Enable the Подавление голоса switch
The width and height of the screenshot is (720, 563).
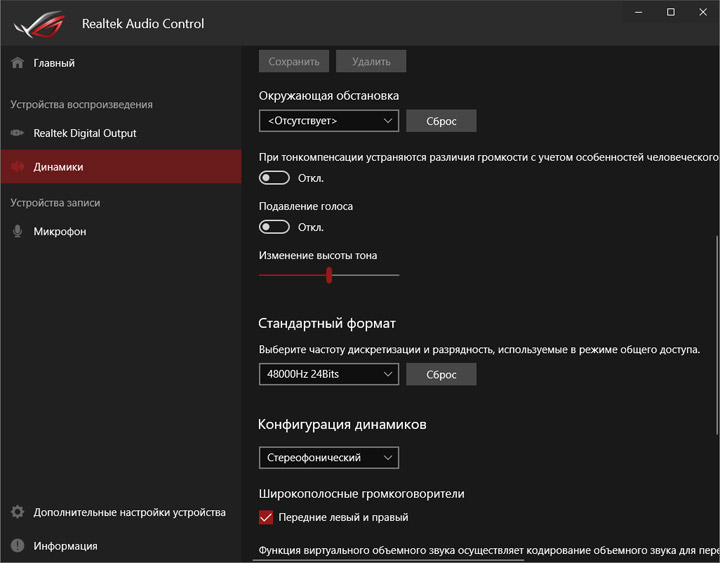pyautogui.click(x=274, y=227)
